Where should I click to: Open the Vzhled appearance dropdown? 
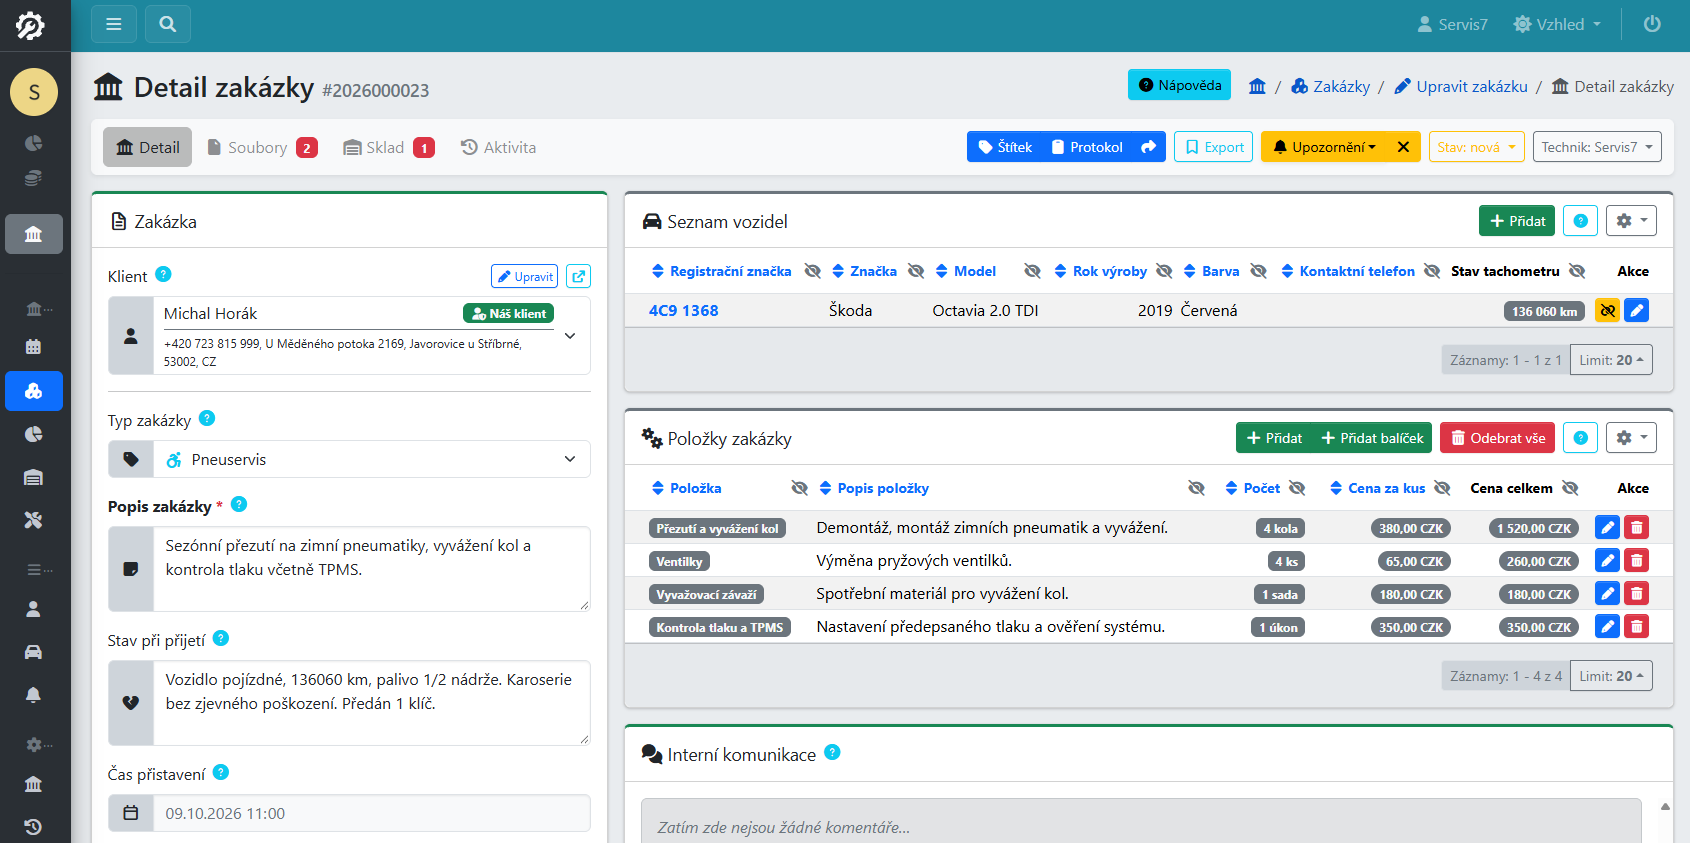(1557, 24)
